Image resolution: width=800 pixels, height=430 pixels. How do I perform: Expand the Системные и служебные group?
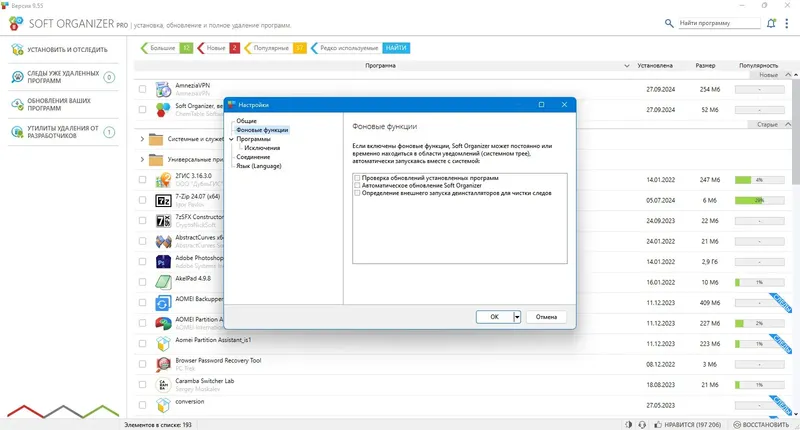tap(142, 139)
